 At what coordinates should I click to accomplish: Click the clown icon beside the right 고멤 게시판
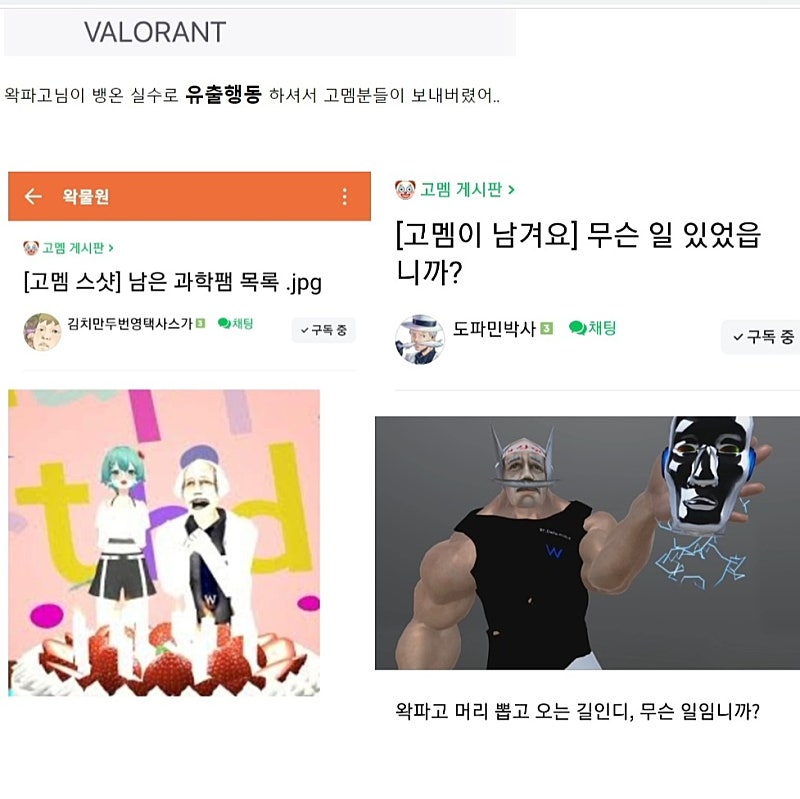(x=405, y=190)
